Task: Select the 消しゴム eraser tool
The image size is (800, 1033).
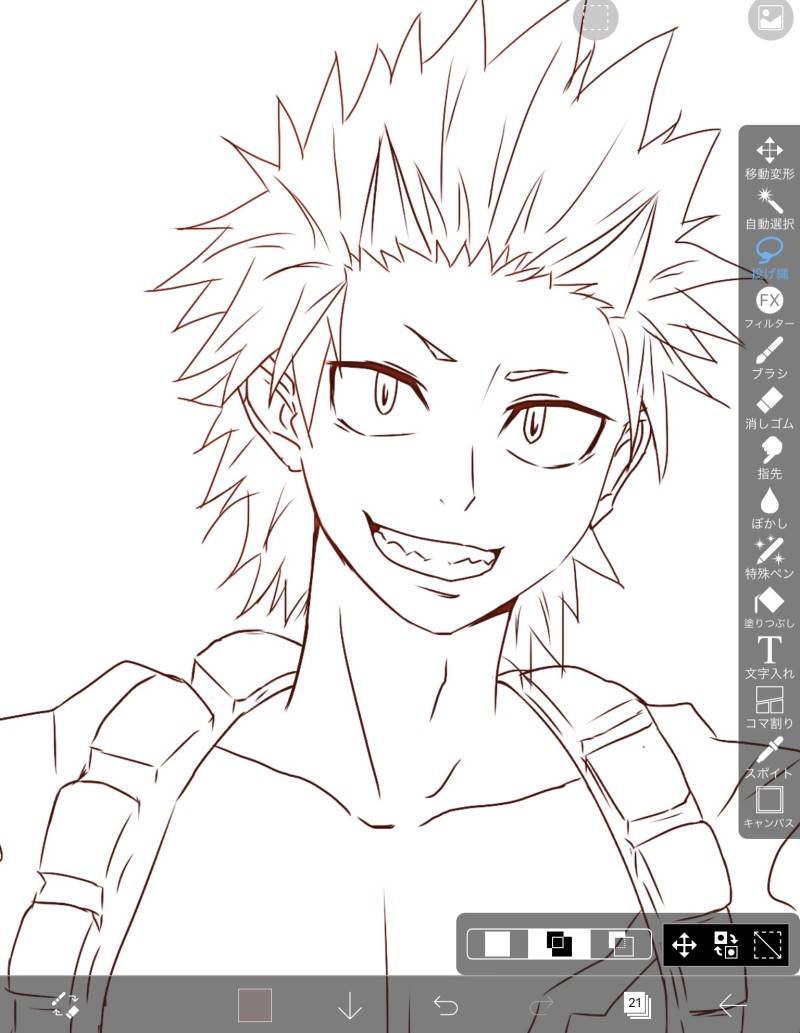Action: (769, 408)
